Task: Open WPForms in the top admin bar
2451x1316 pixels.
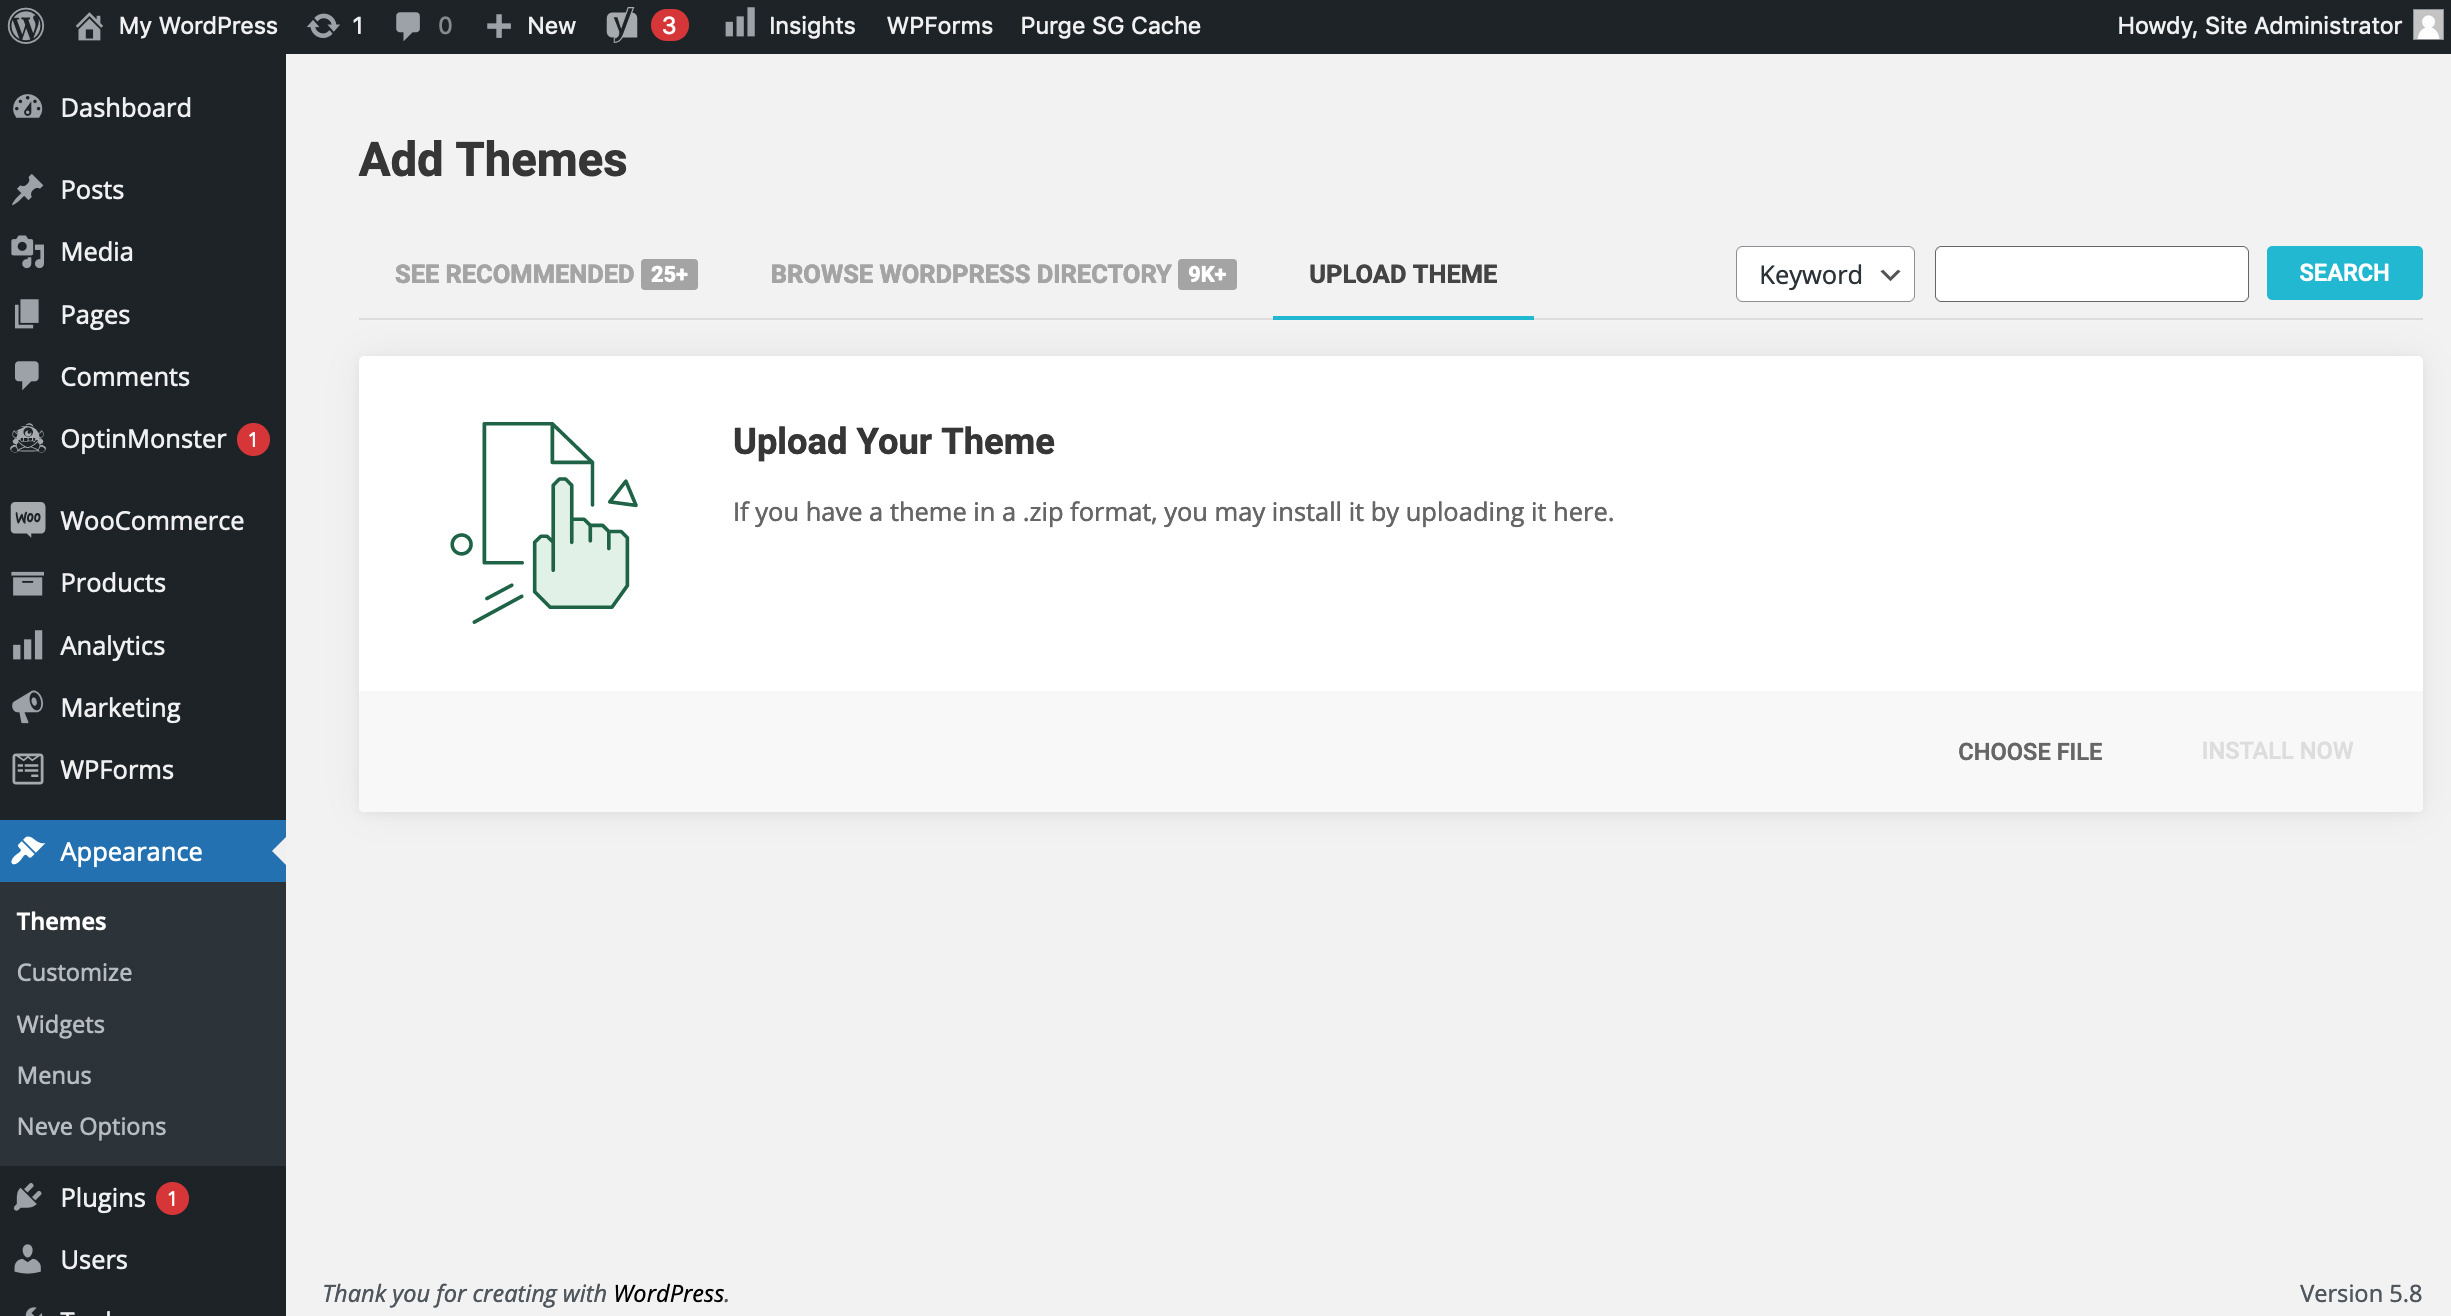Action: [939, 25]
